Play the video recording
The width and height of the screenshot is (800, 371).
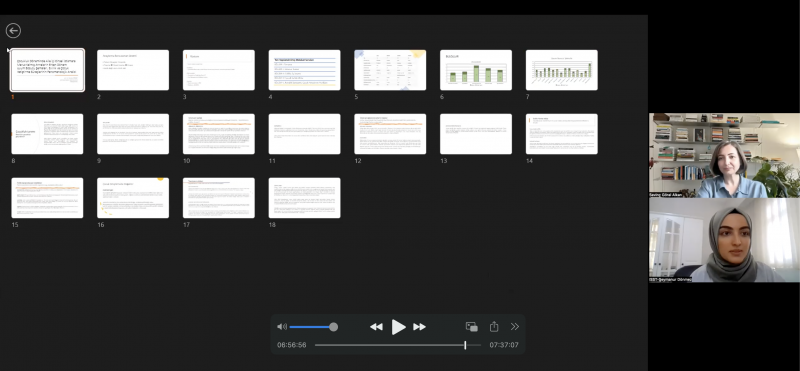point(398,327)
